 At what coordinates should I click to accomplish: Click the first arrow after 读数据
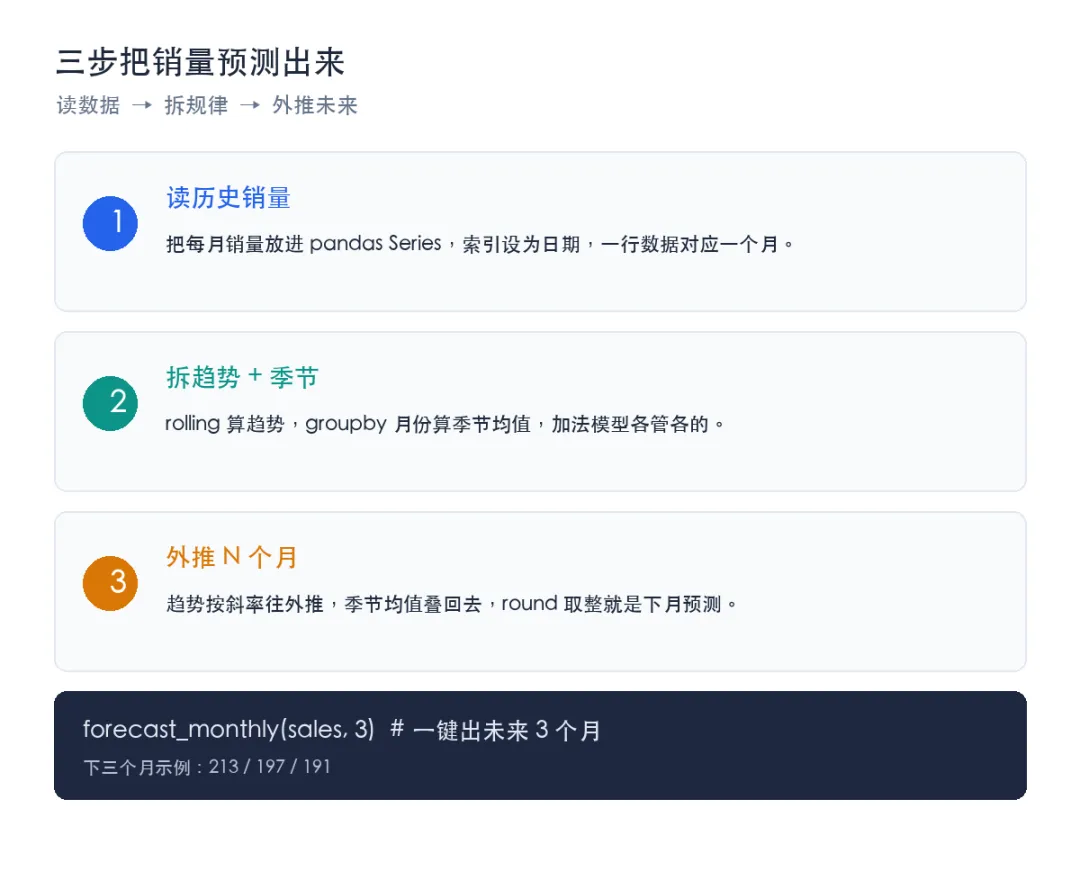point(142,105)
